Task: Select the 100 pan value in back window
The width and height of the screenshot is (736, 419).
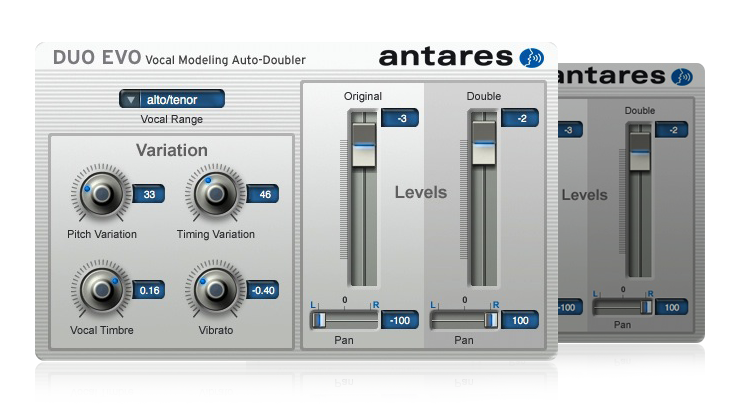Action: tap(672, 307)
